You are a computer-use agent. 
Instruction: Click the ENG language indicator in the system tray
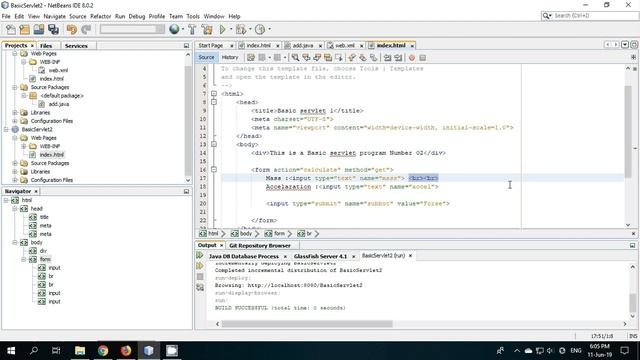576,350
